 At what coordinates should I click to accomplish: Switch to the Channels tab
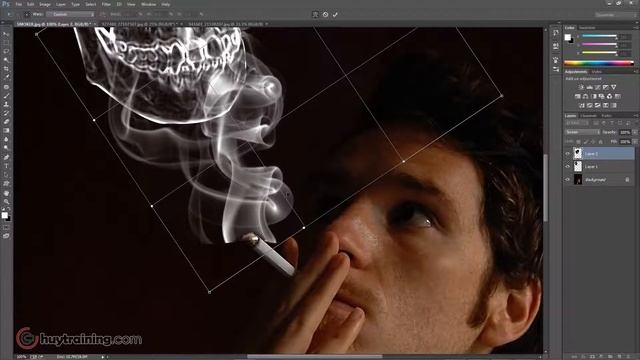tap(589, 116)
